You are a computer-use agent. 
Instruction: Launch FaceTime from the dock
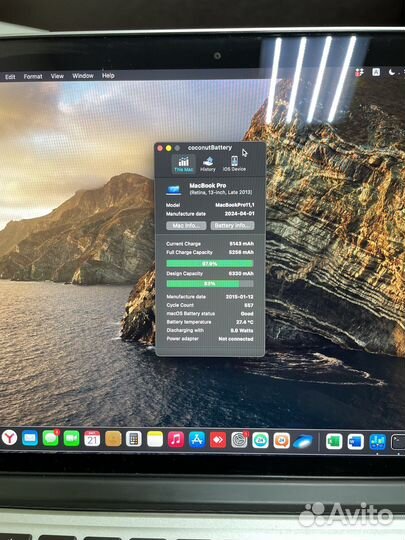click(71, 438)
